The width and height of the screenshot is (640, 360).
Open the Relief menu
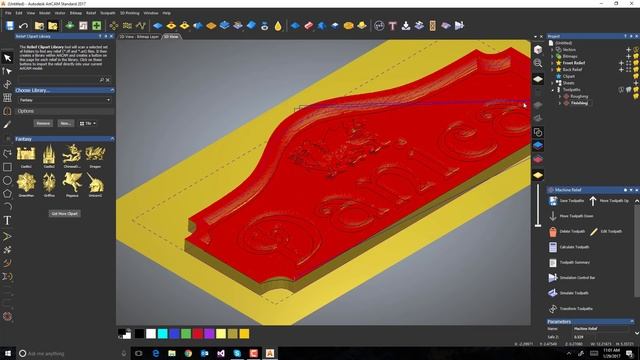(x=91, y=13)
